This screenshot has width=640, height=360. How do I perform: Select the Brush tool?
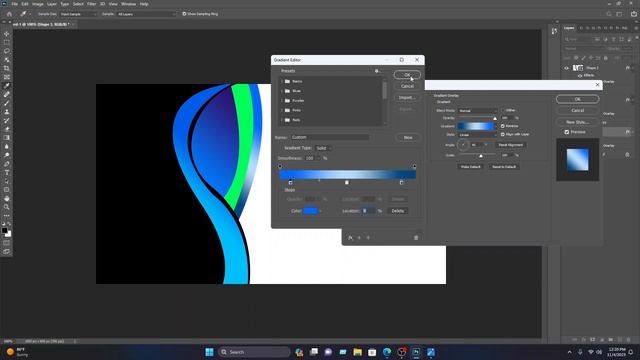pos(7,103)
